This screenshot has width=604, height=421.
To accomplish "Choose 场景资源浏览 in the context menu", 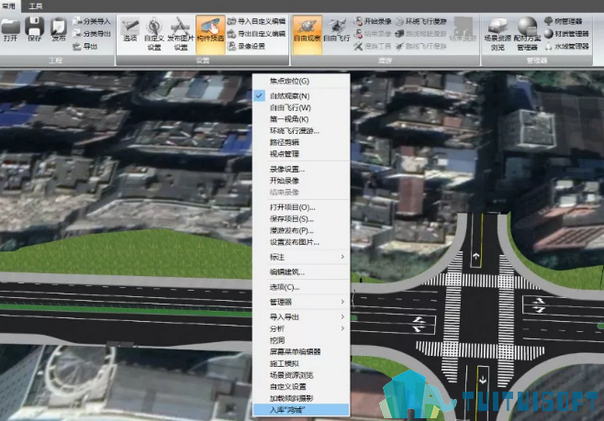I will [301, 375].
